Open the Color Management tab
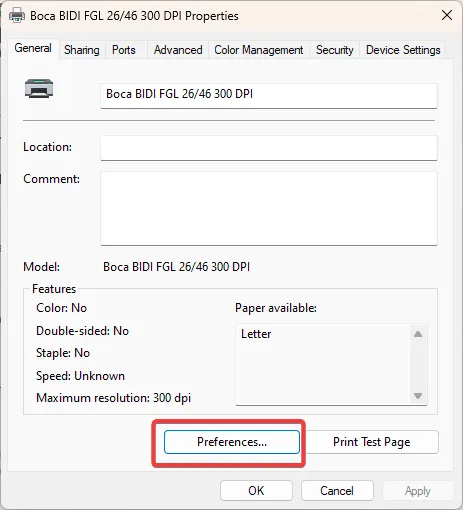The image size is (463, 510). tap(259, 50)
